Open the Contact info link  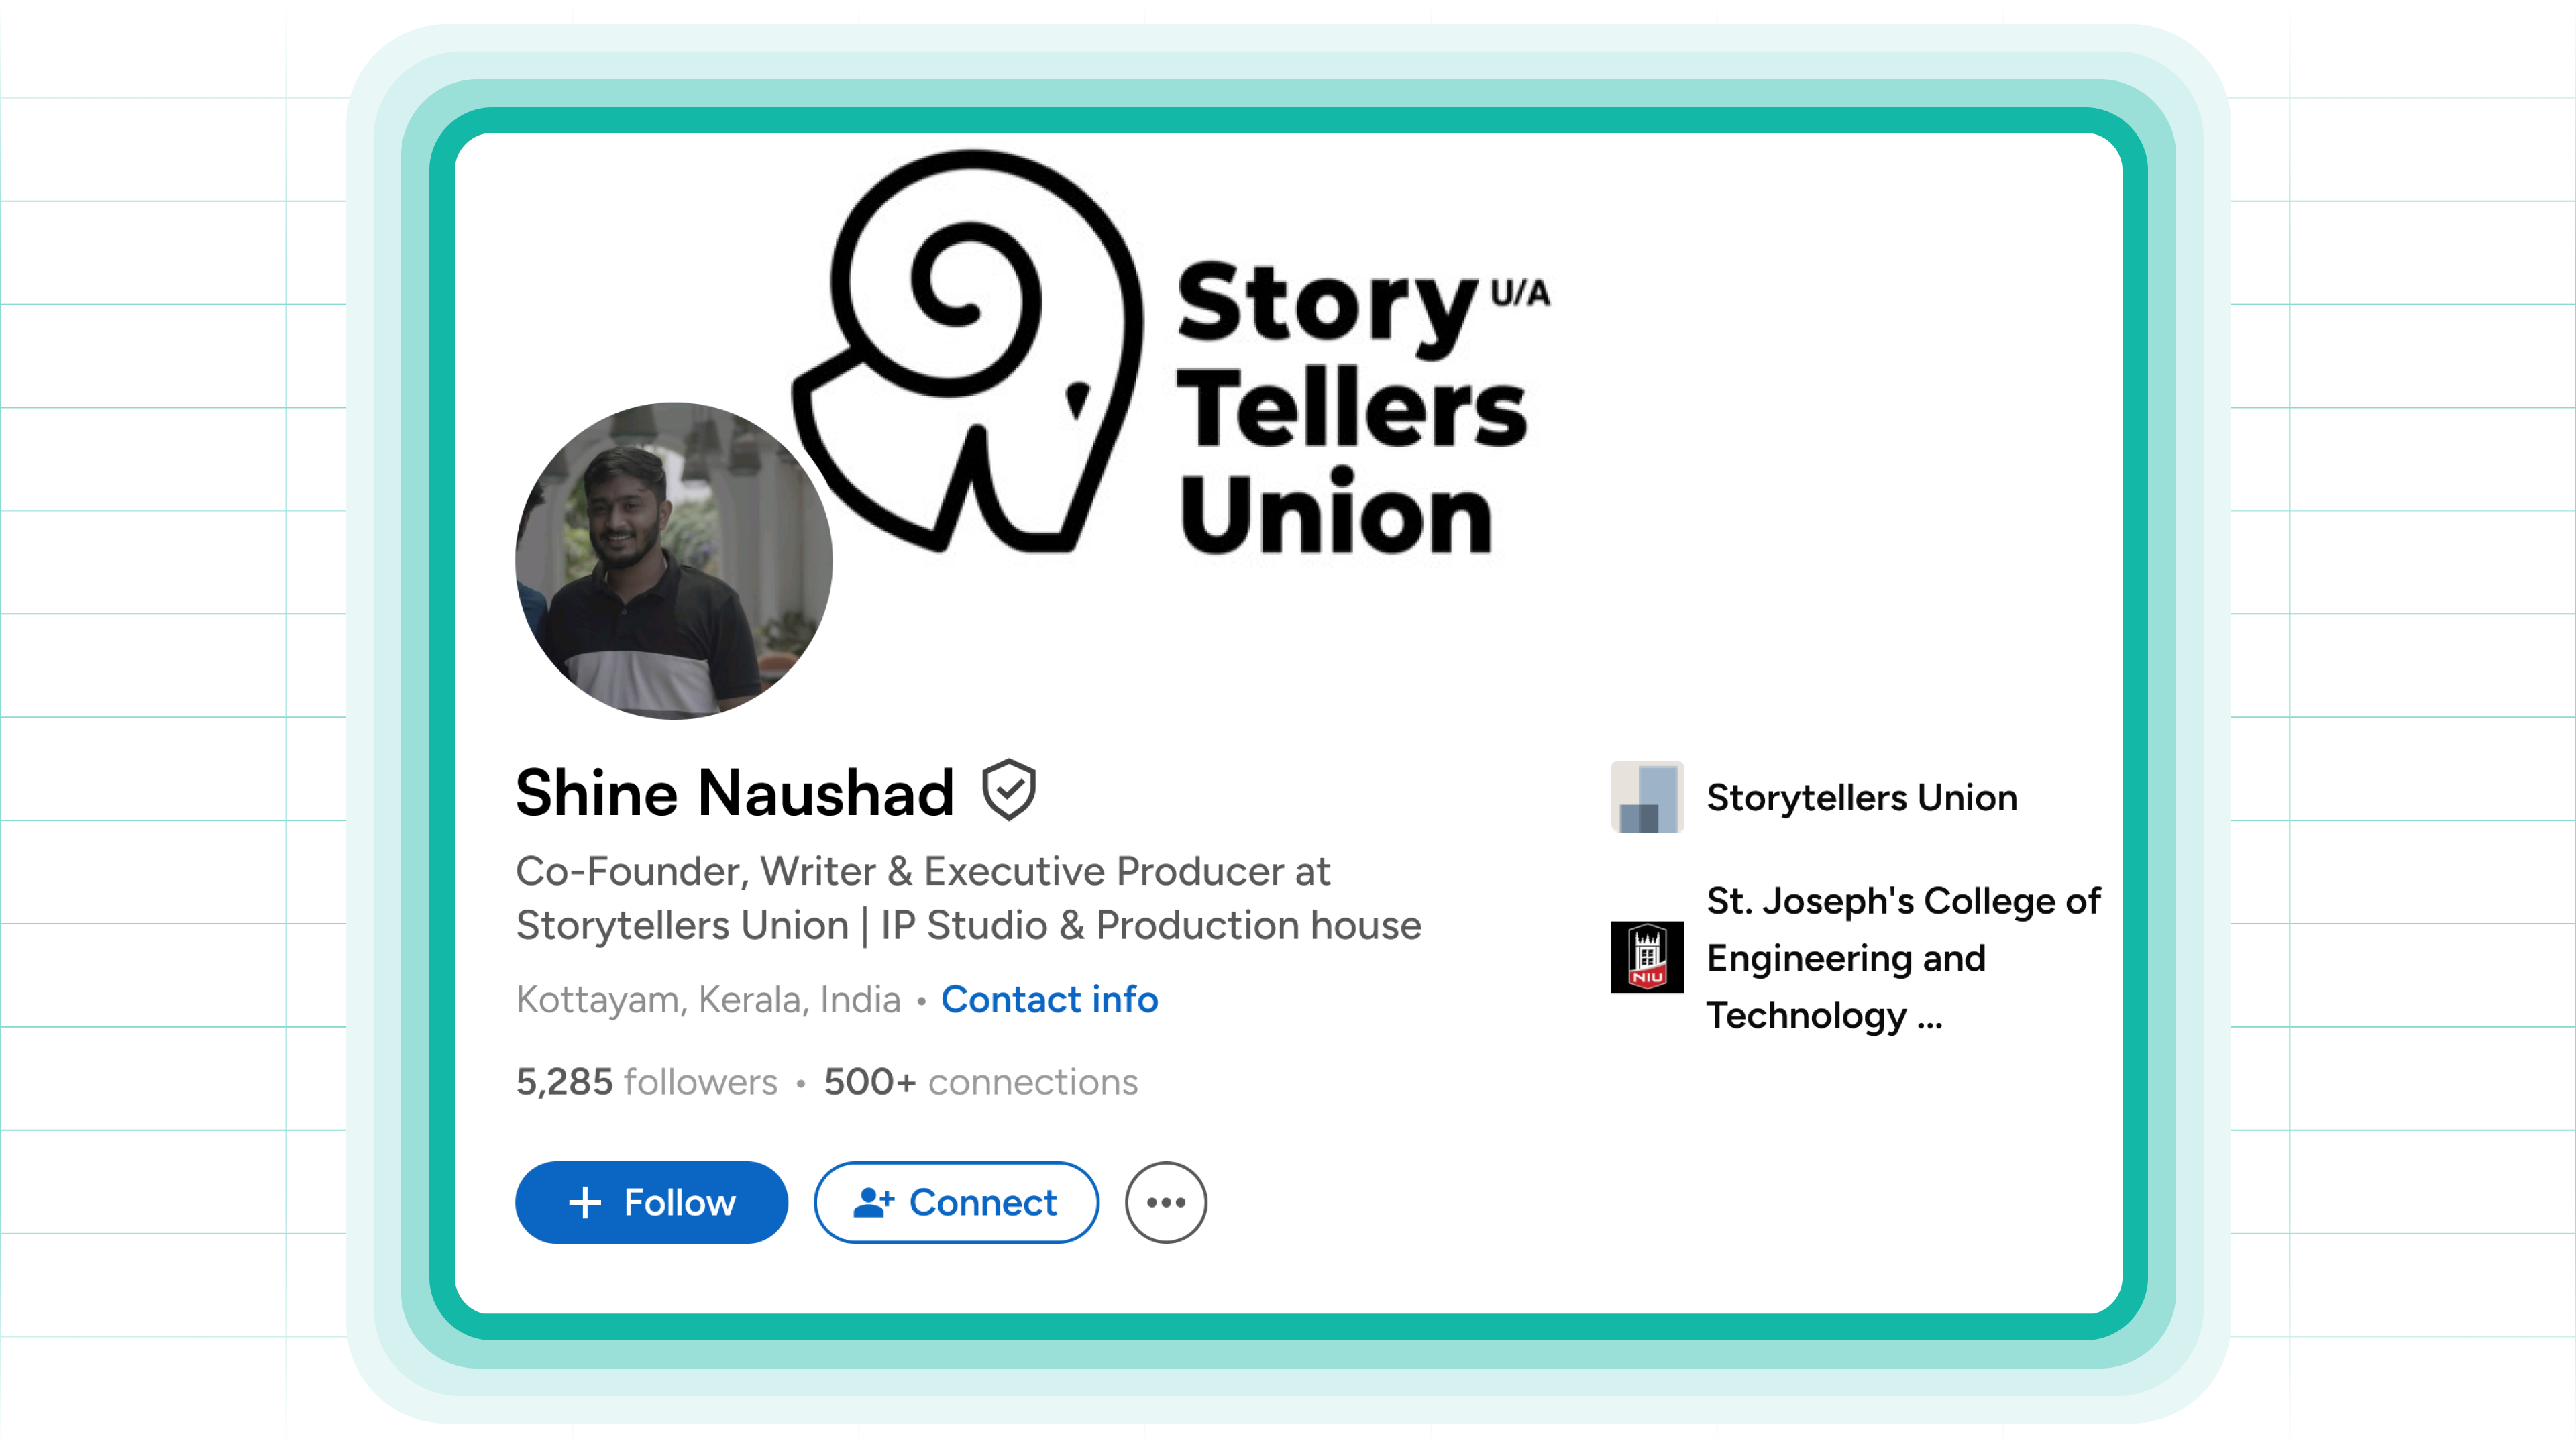(x=1049, y=999)
